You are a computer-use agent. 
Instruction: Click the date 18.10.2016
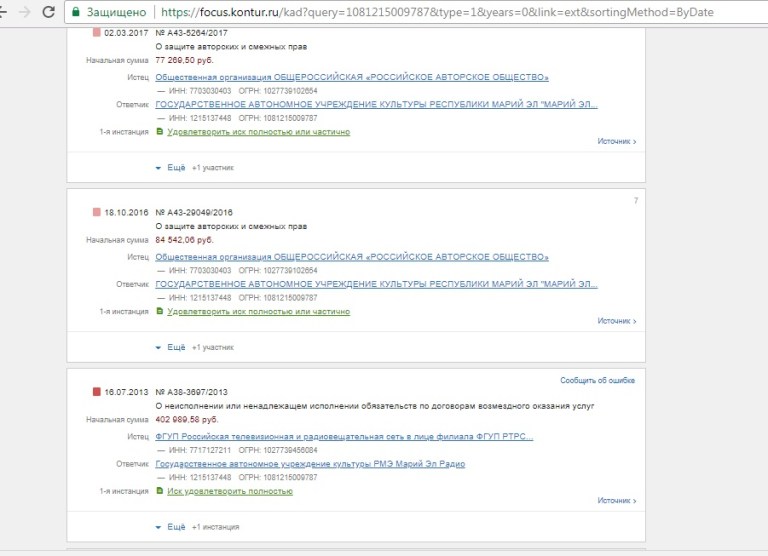pyautogui.click(x=126, y=213)
